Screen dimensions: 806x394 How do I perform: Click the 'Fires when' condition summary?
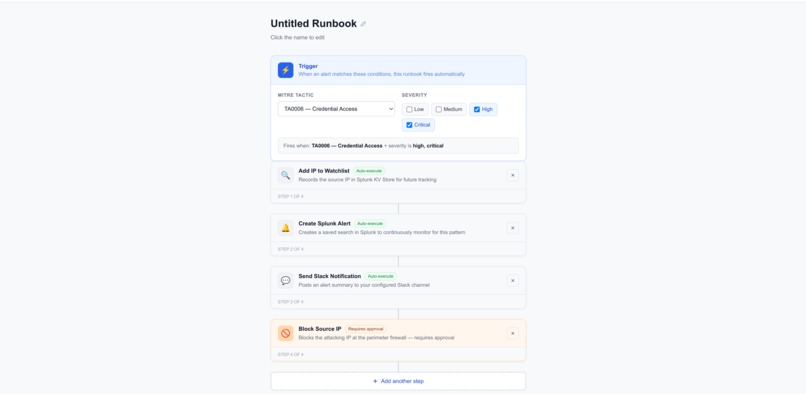[x=398, y=146]
